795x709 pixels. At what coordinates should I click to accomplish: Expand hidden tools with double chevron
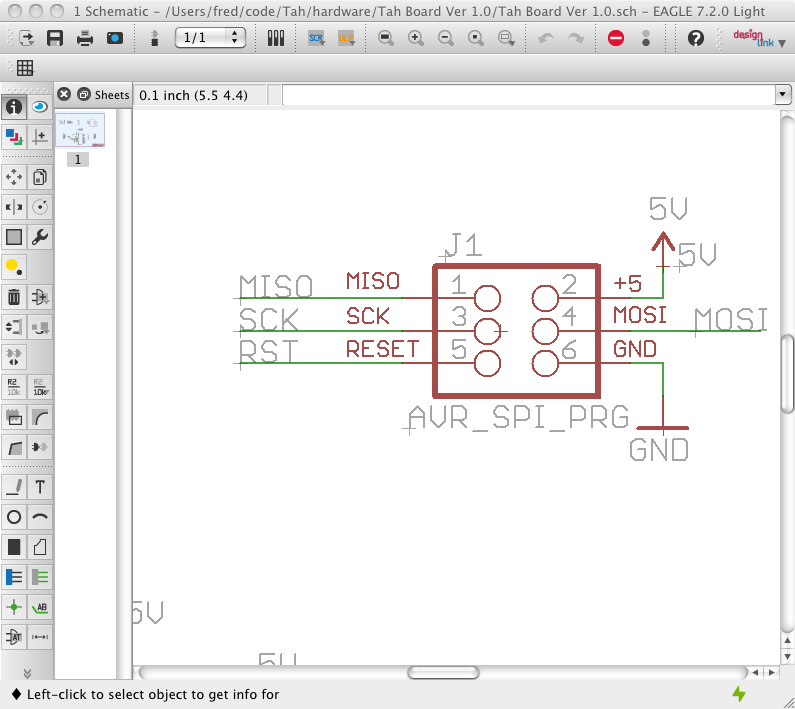[x=27, y=673]
